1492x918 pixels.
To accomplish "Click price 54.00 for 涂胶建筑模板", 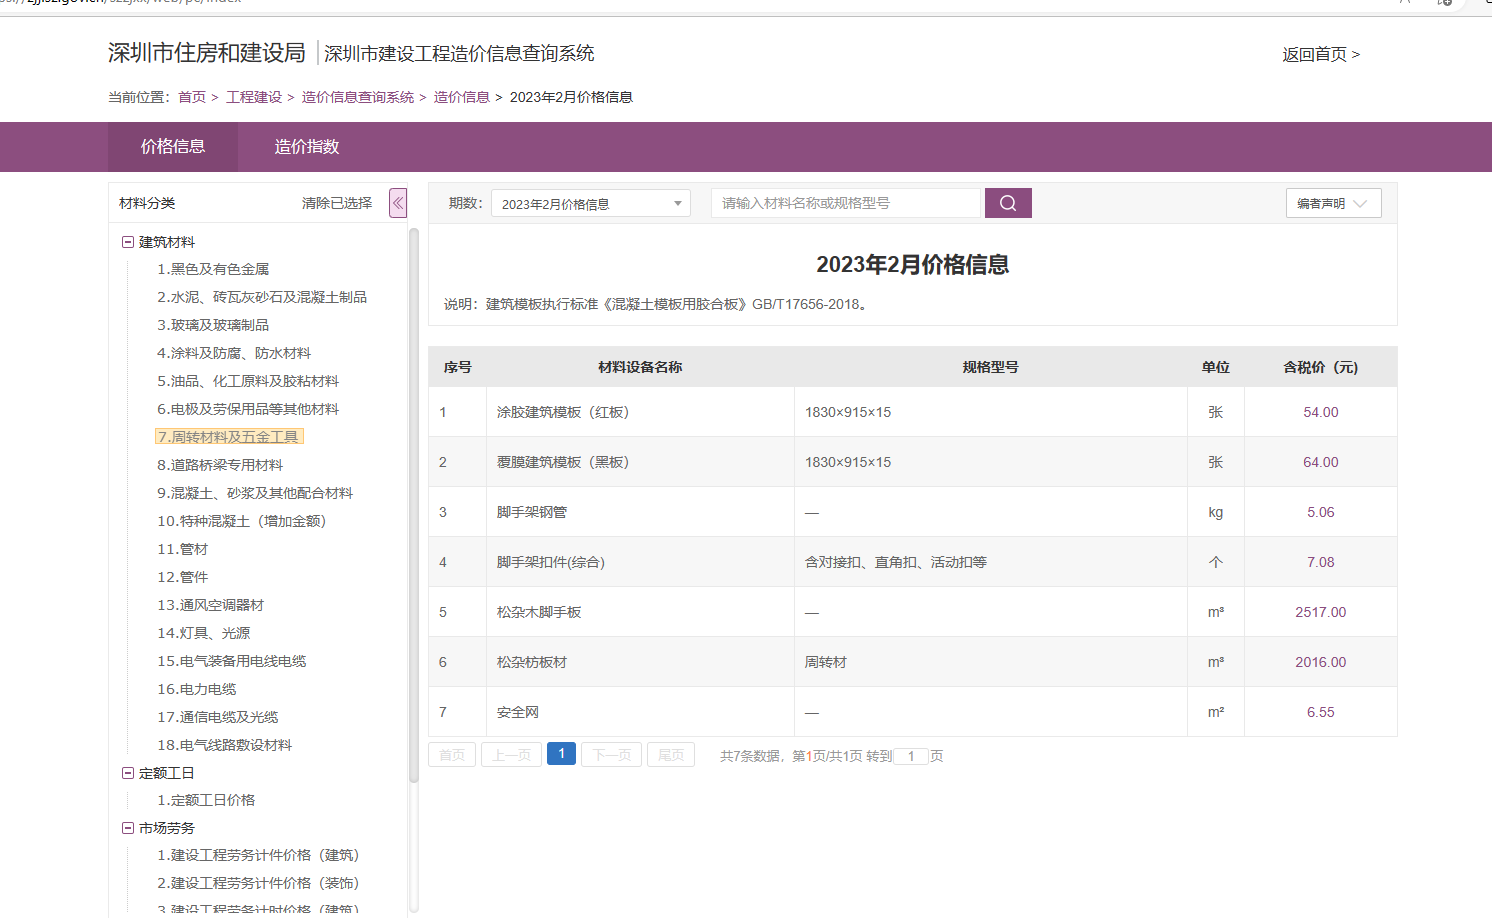I will point(1321,412).
